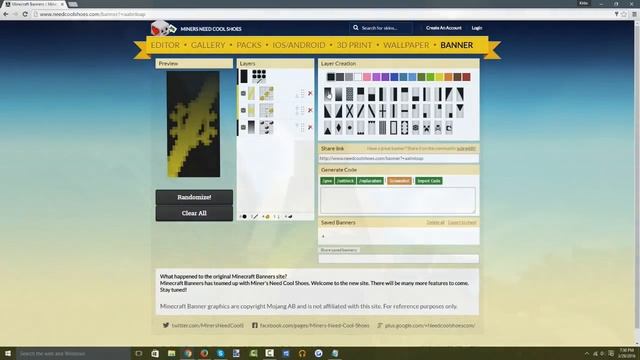Click the base layer six-dot pattern icon
This screenshot has width=640, height=360.
[259, 76]
